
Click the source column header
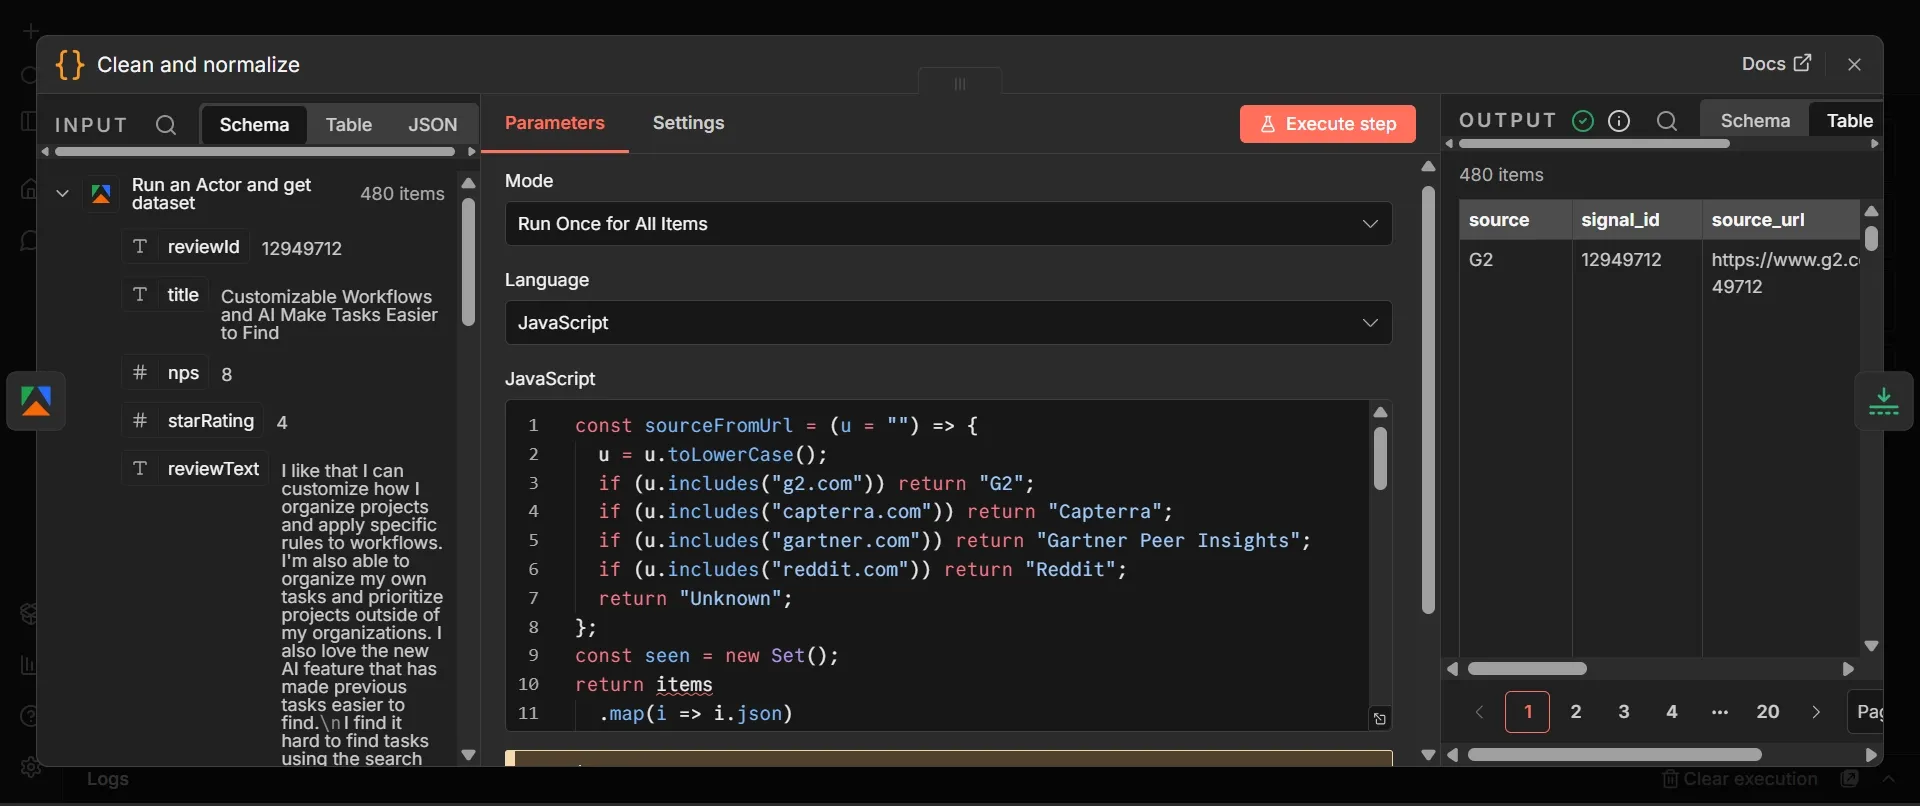[x=1515, y=220]
